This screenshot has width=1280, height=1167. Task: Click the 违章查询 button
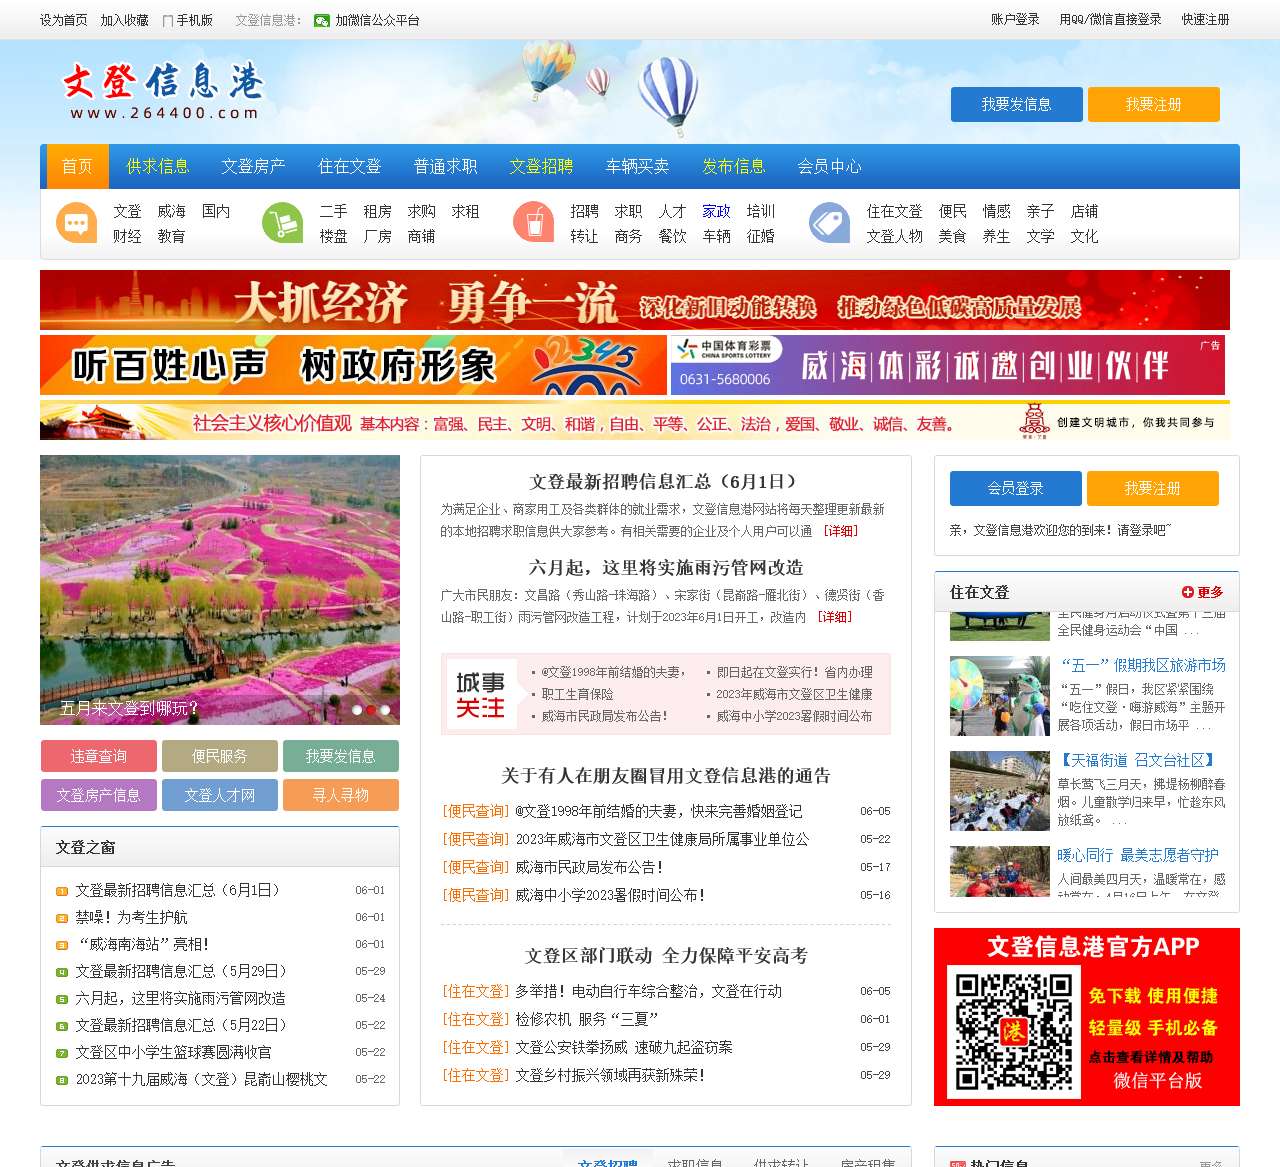point(98,756)
